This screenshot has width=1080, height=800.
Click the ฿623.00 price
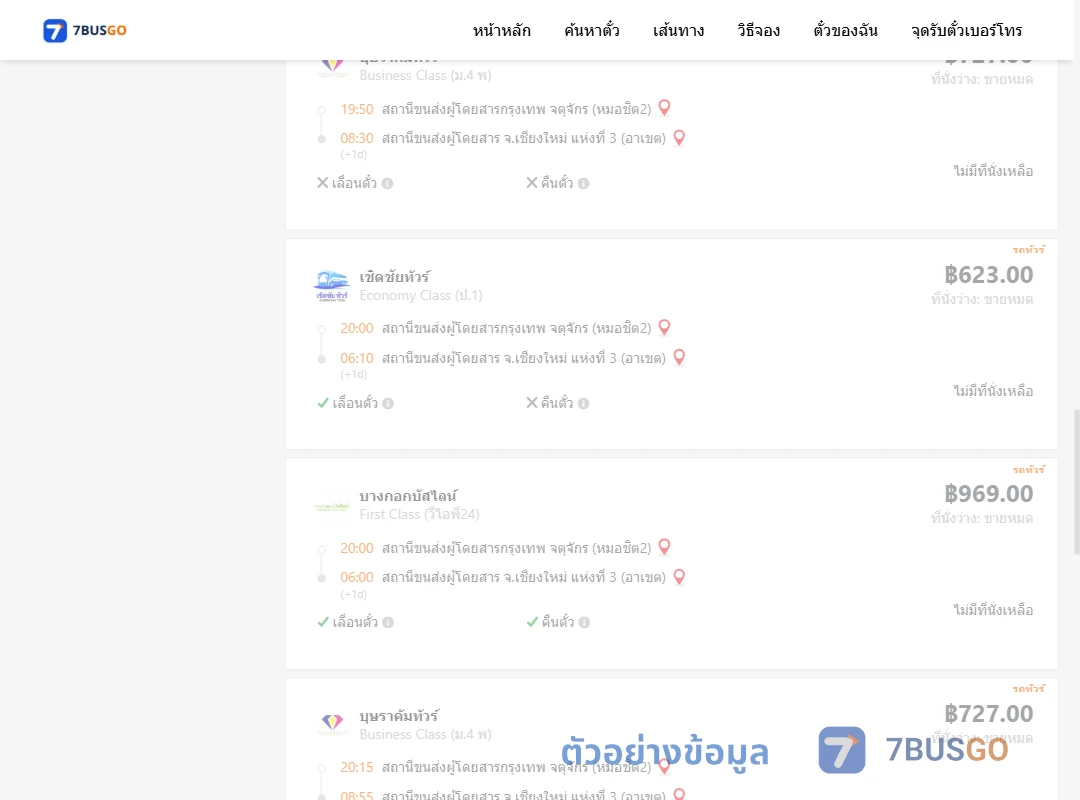(988, 275)
